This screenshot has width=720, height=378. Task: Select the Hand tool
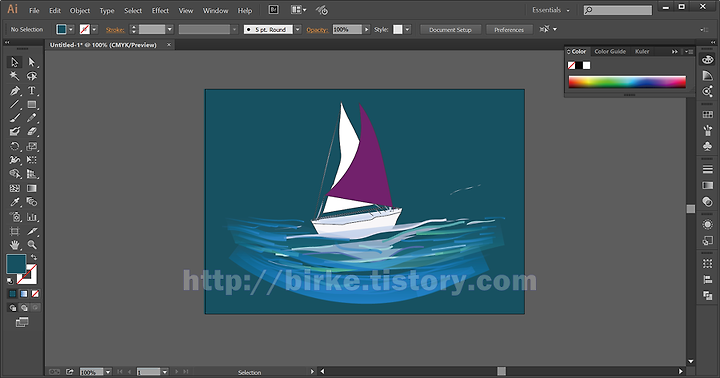pos(15,245)
